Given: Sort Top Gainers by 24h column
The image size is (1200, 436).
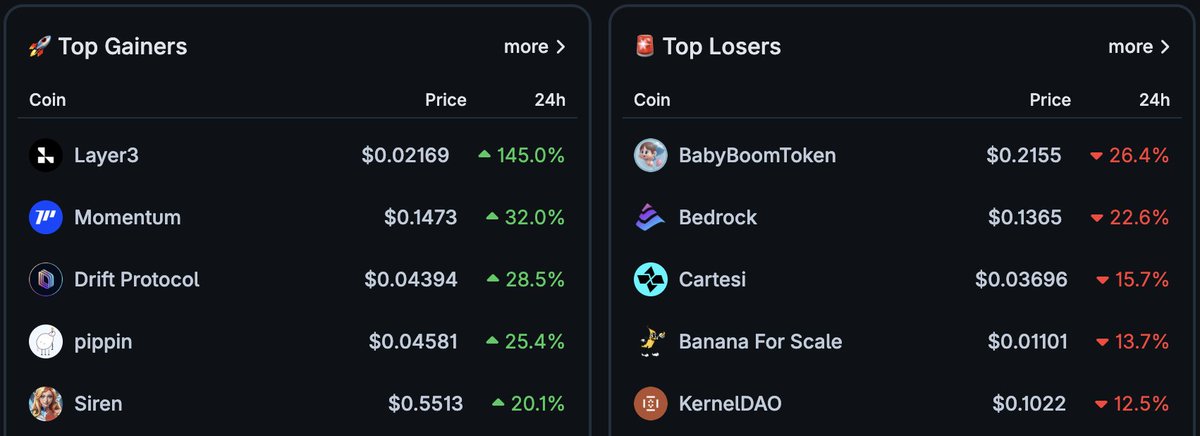Looking at the screenshot, I should click(549, 100).
